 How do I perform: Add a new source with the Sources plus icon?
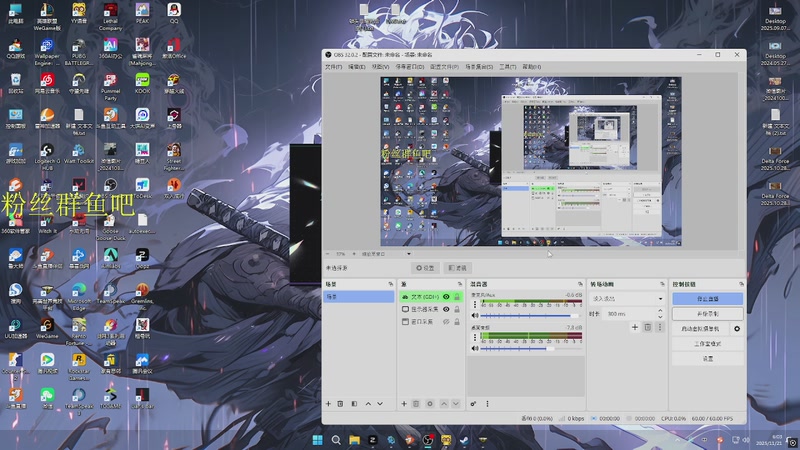click(x=404, y=404)
